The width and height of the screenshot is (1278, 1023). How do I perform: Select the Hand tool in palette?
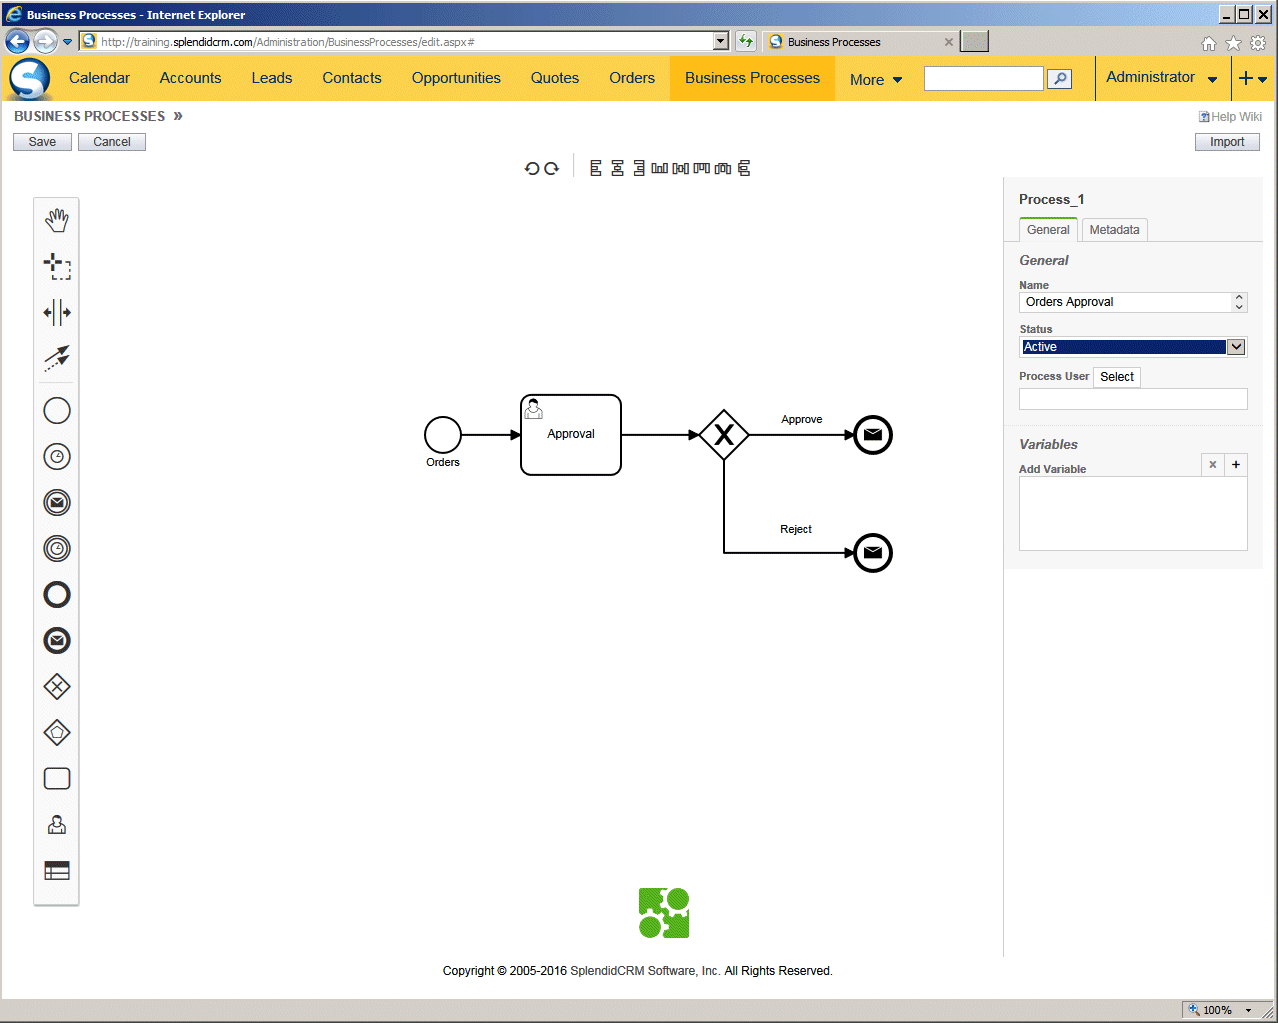coord(57,220)
